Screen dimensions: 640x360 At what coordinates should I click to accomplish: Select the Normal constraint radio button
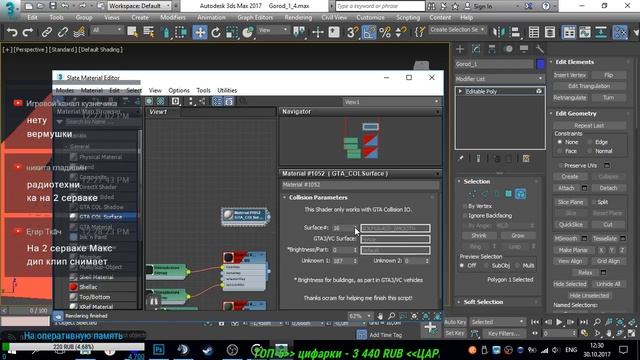[590, 151]
